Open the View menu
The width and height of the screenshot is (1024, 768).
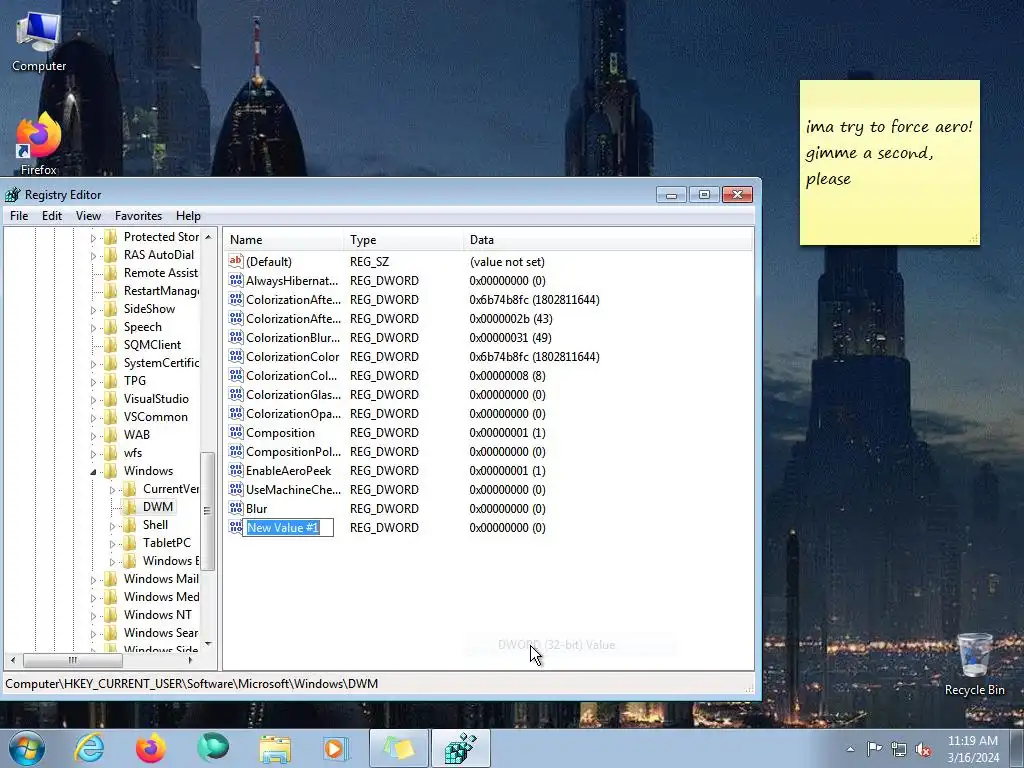88,216
